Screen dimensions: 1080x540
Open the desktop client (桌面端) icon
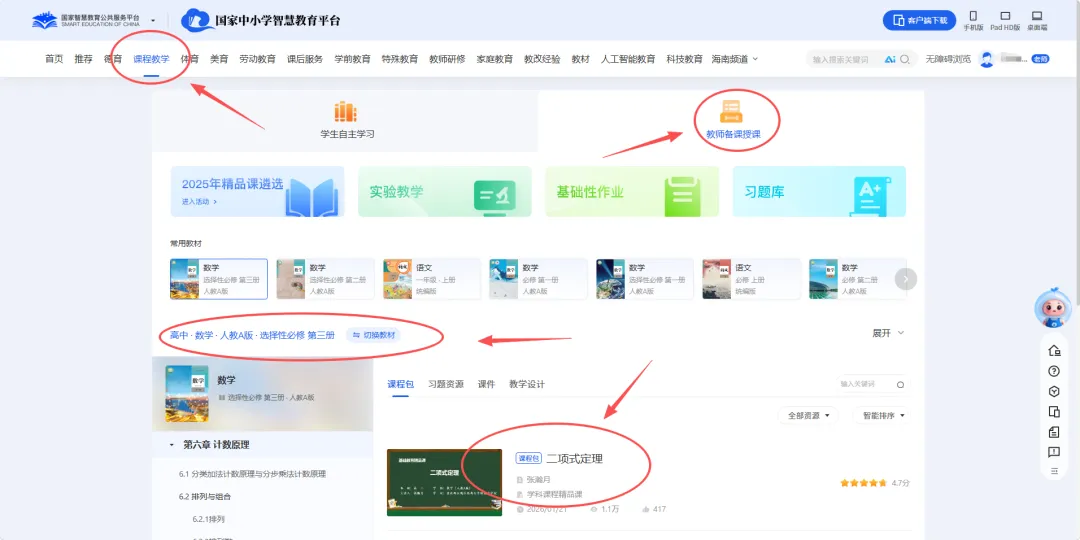(x=1037, y=16)
